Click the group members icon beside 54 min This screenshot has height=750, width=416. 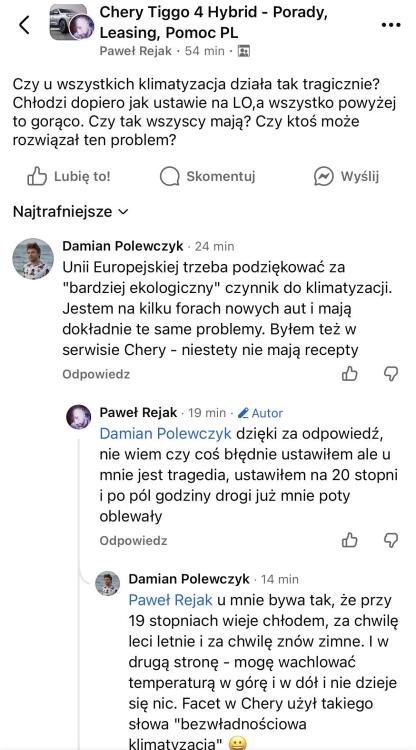(243, 51)
